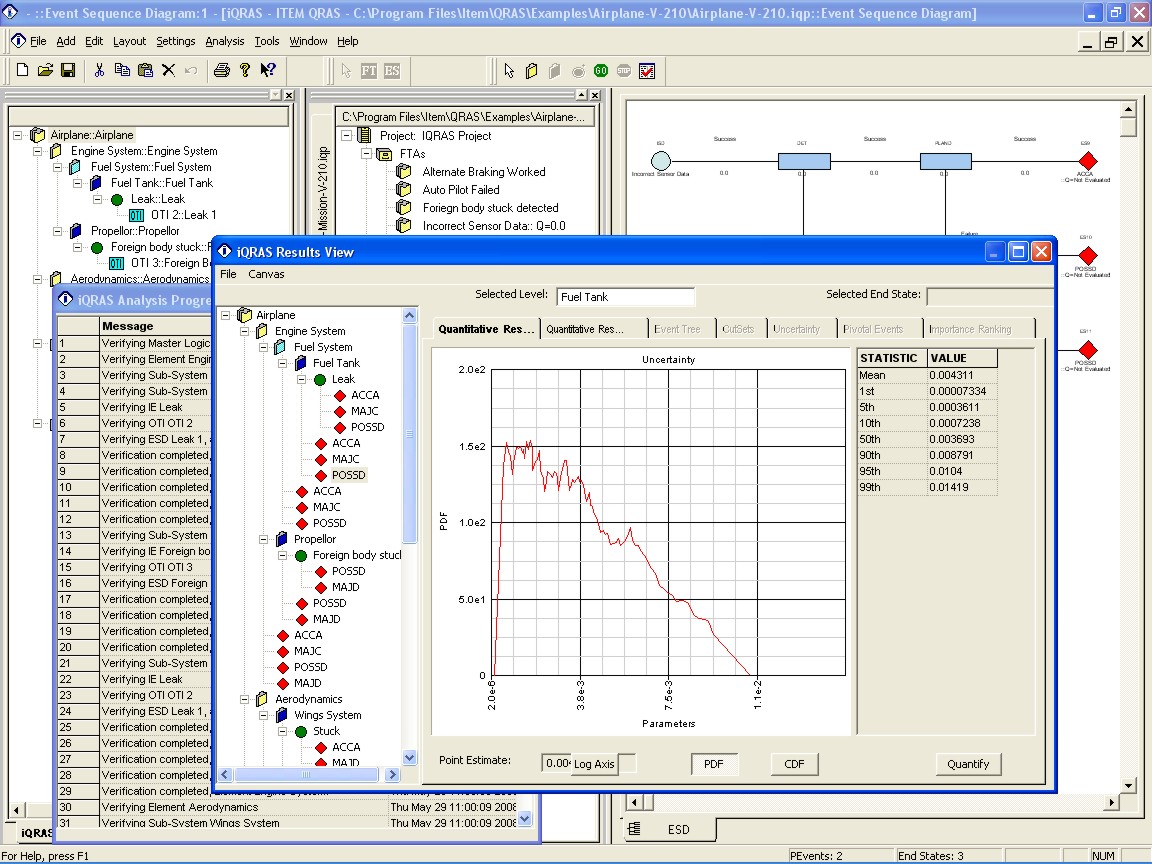Click the initiating event circle in ESD canvas
Image resolution: width=1152 pixels, height=864 pixels.
pos(660,161)
